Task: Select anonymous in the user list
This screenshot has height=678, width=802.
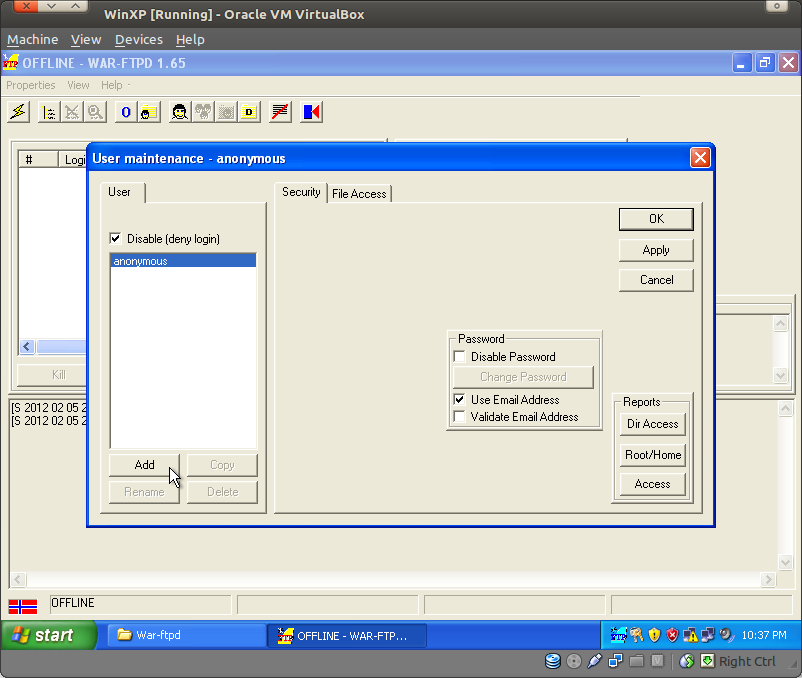Action: [183, 261]
